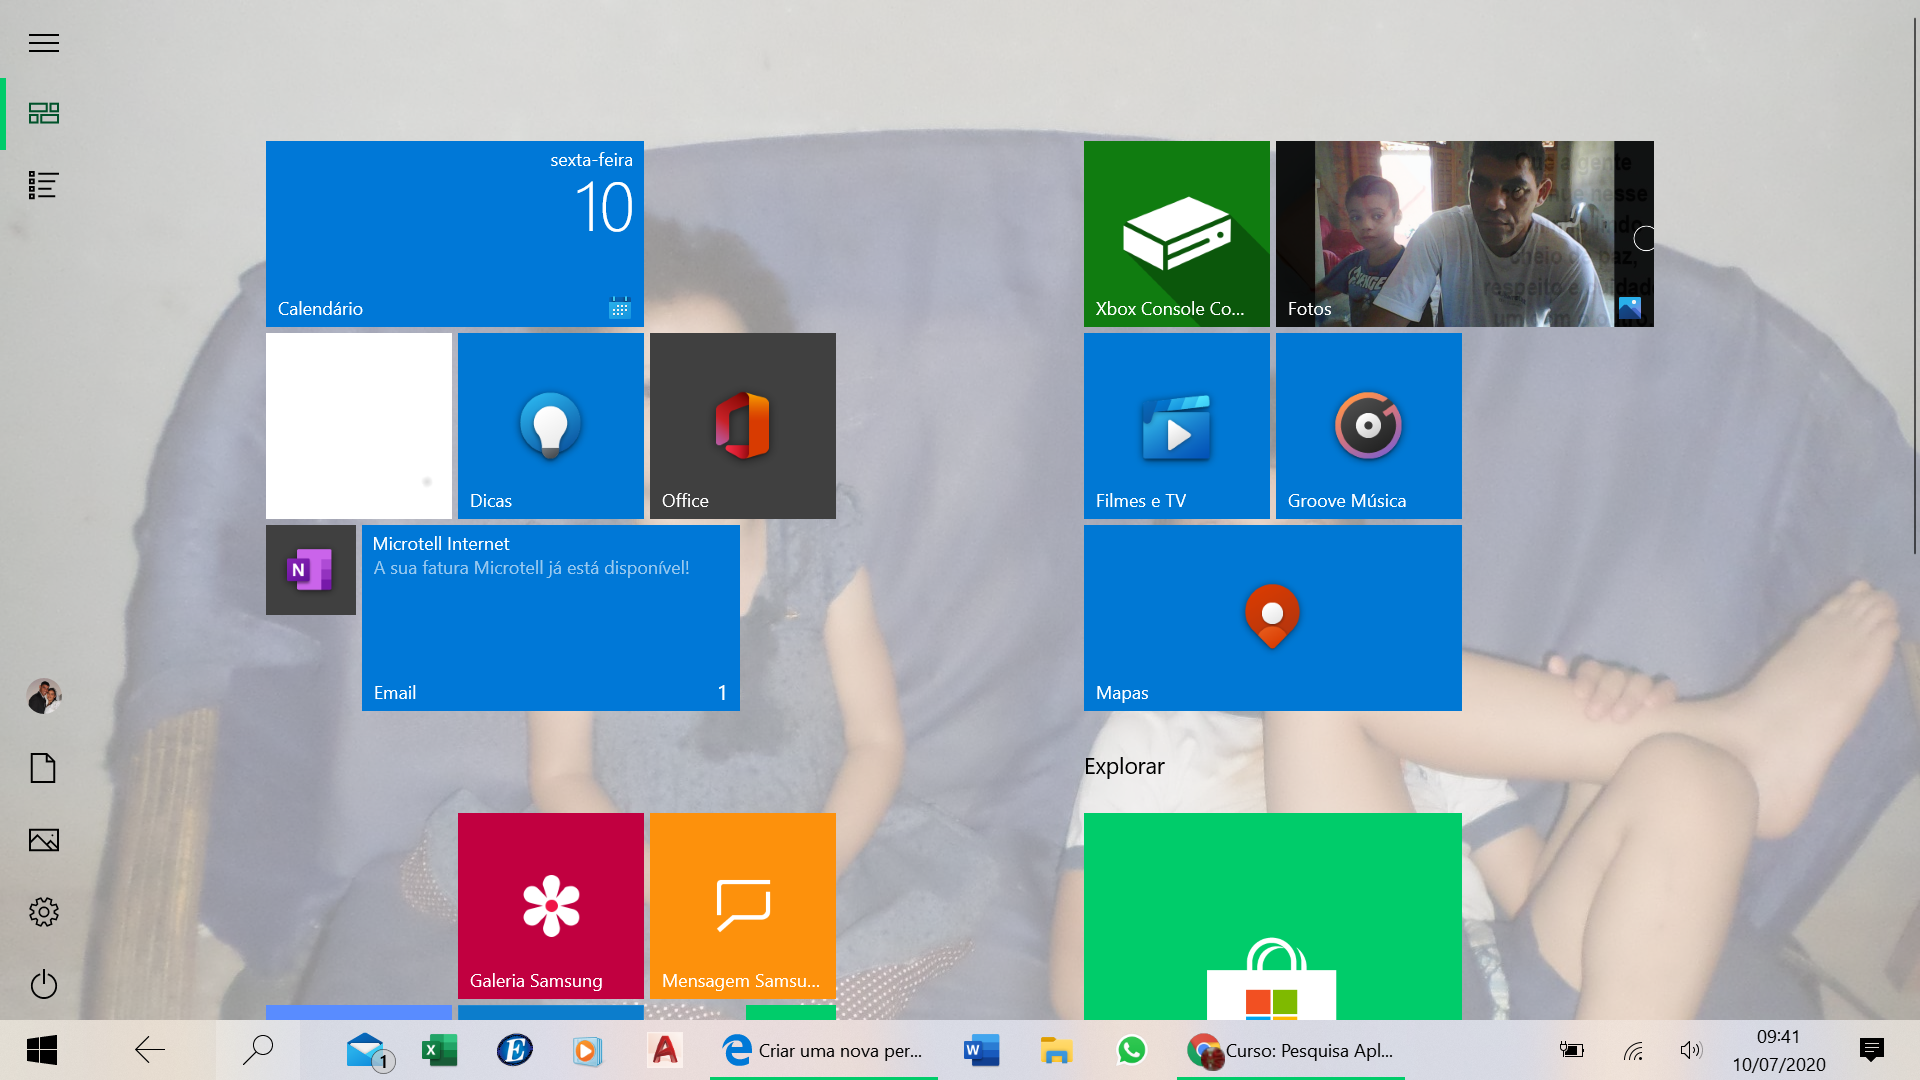The image size is (1920, 1080).
Task: Open the user account picture menu
Action: [44, 696]
